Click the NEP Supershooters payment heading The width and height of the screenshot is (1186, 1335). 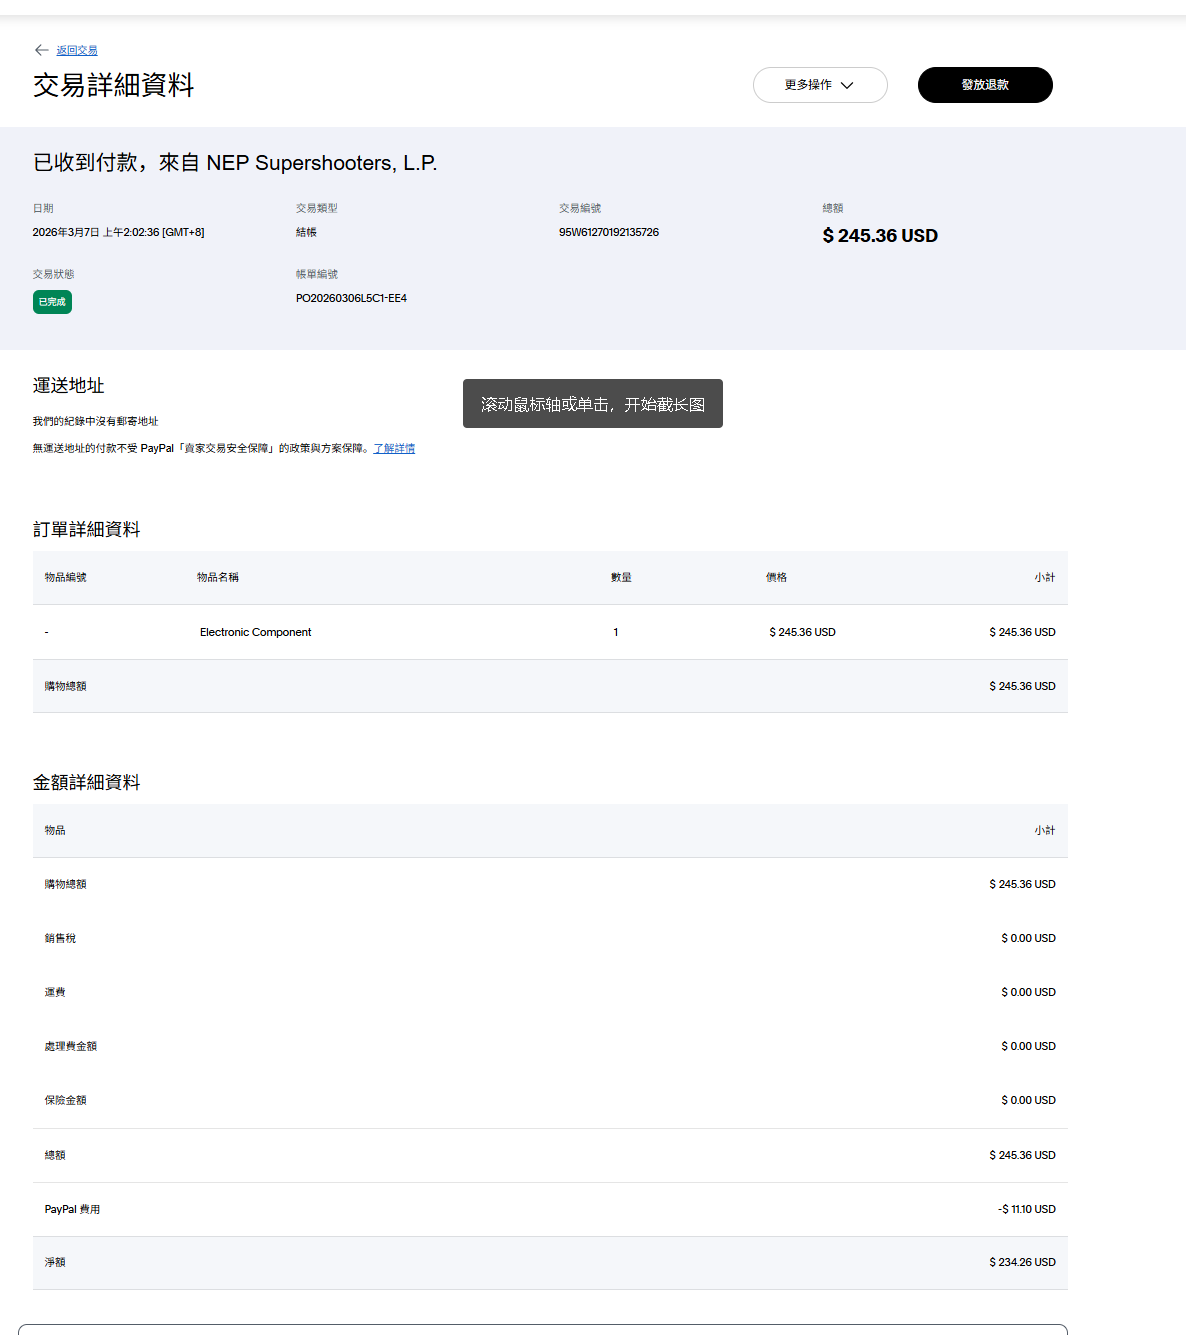[235, 163]
